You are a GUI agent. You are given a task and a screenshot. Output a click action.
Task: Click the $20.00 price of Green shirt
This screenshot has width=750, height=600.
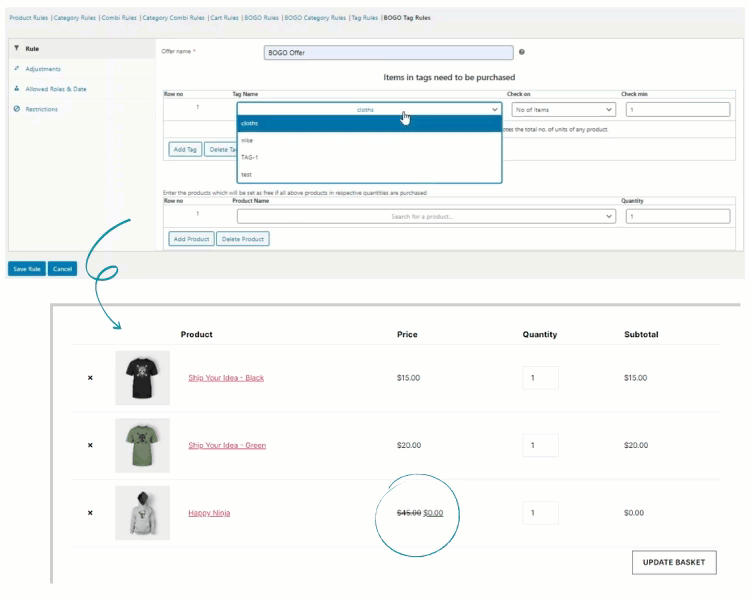409,445
